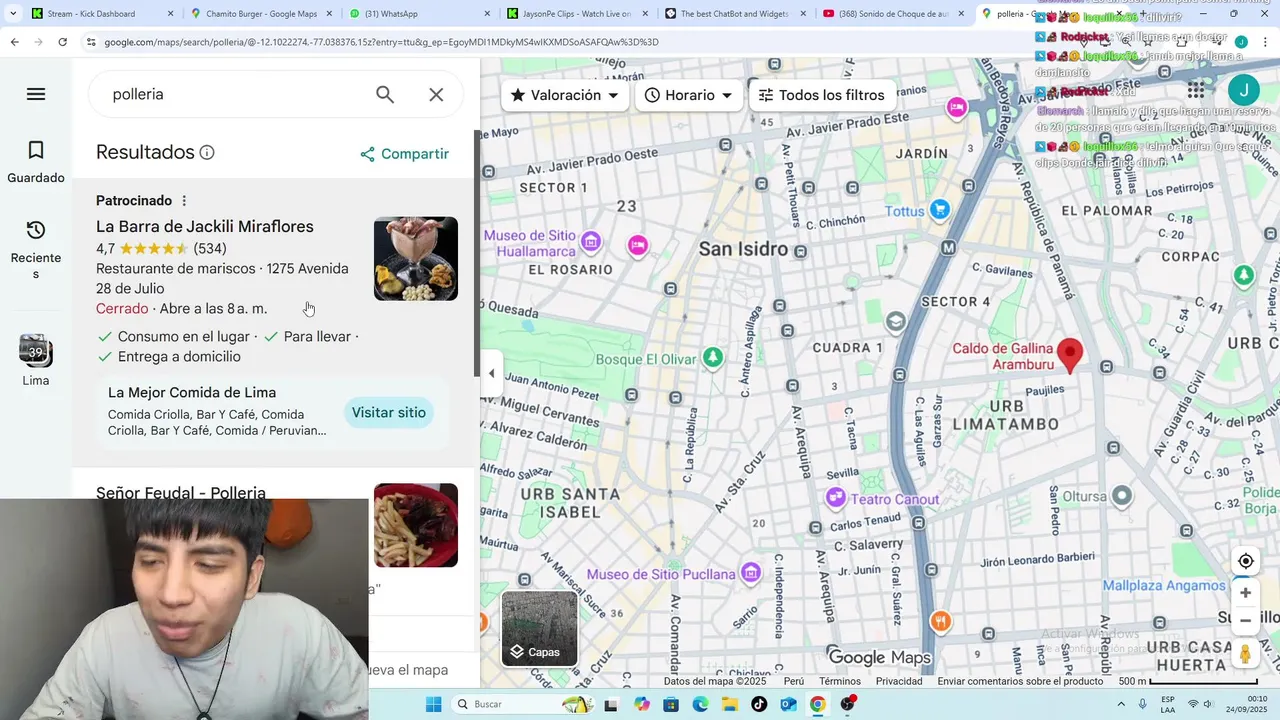Open the Windows Start menu
Viewport: 1280px width, 720px height.
433,704
